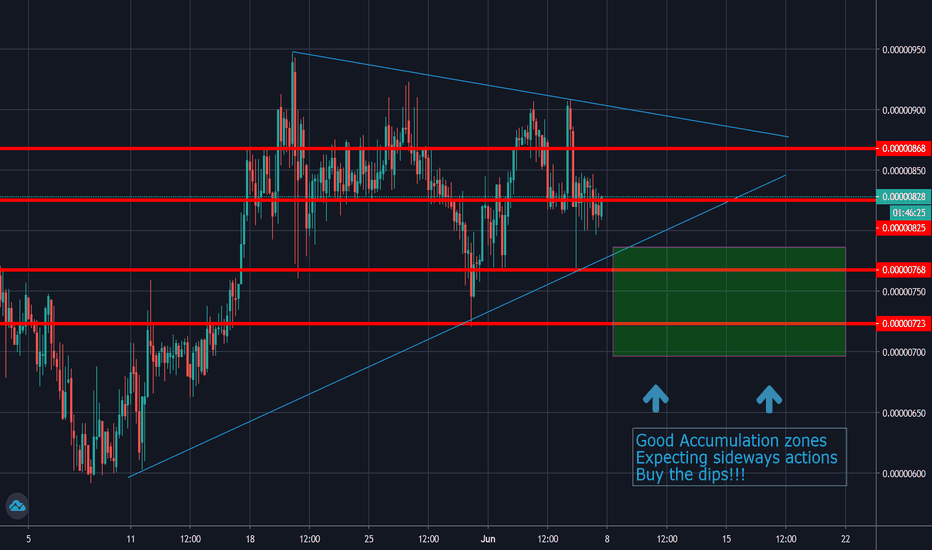Select the descending blue trendline at top

[x=540, y=95]
